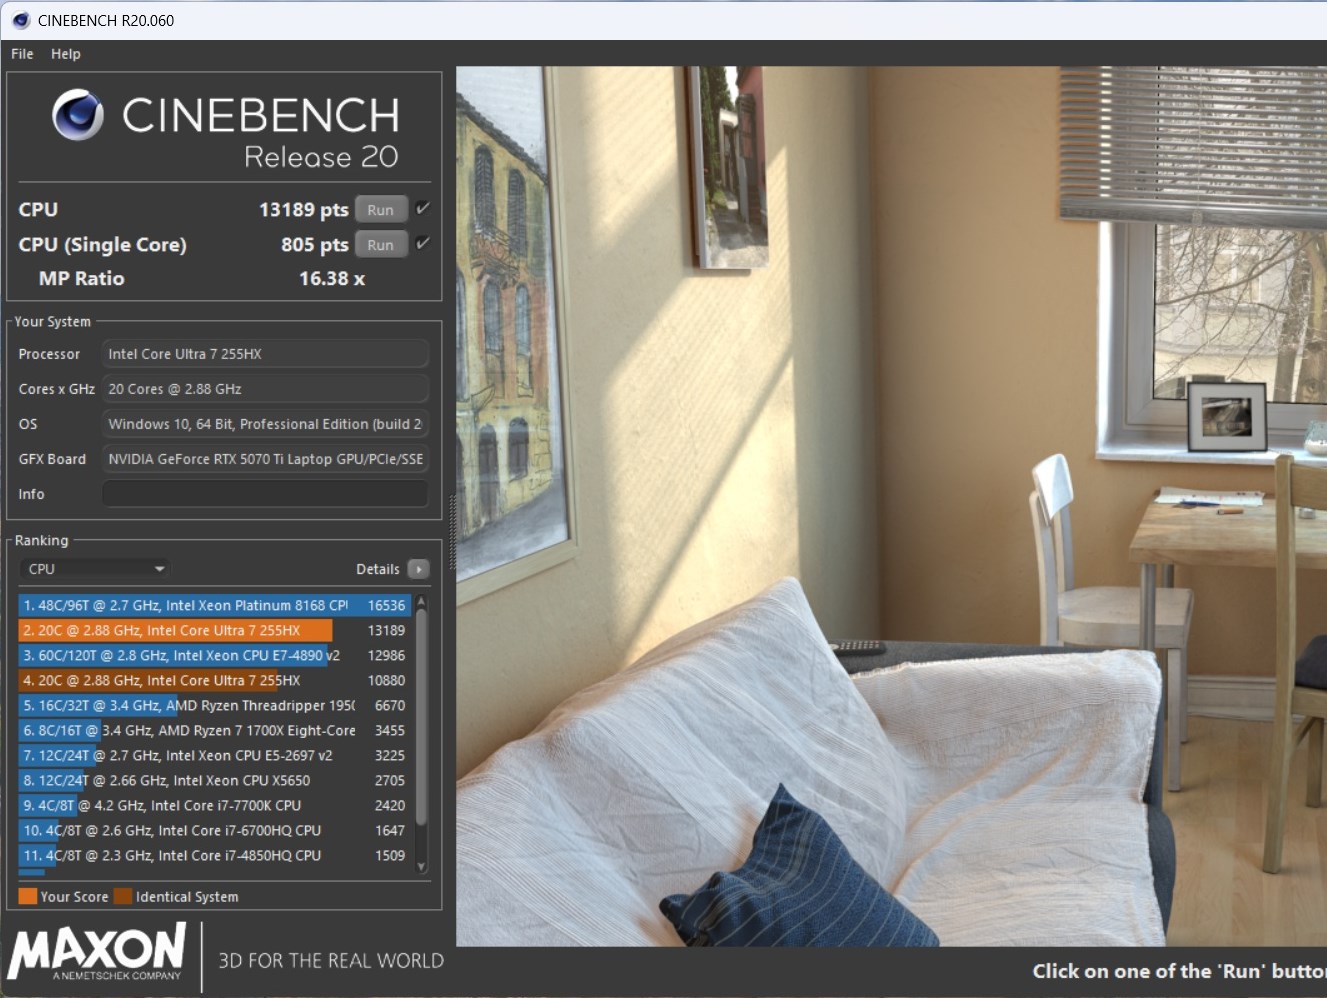This screenshot has height=998, width=1327.
Task: Click the empty Info text field
Action: [265, 494]
